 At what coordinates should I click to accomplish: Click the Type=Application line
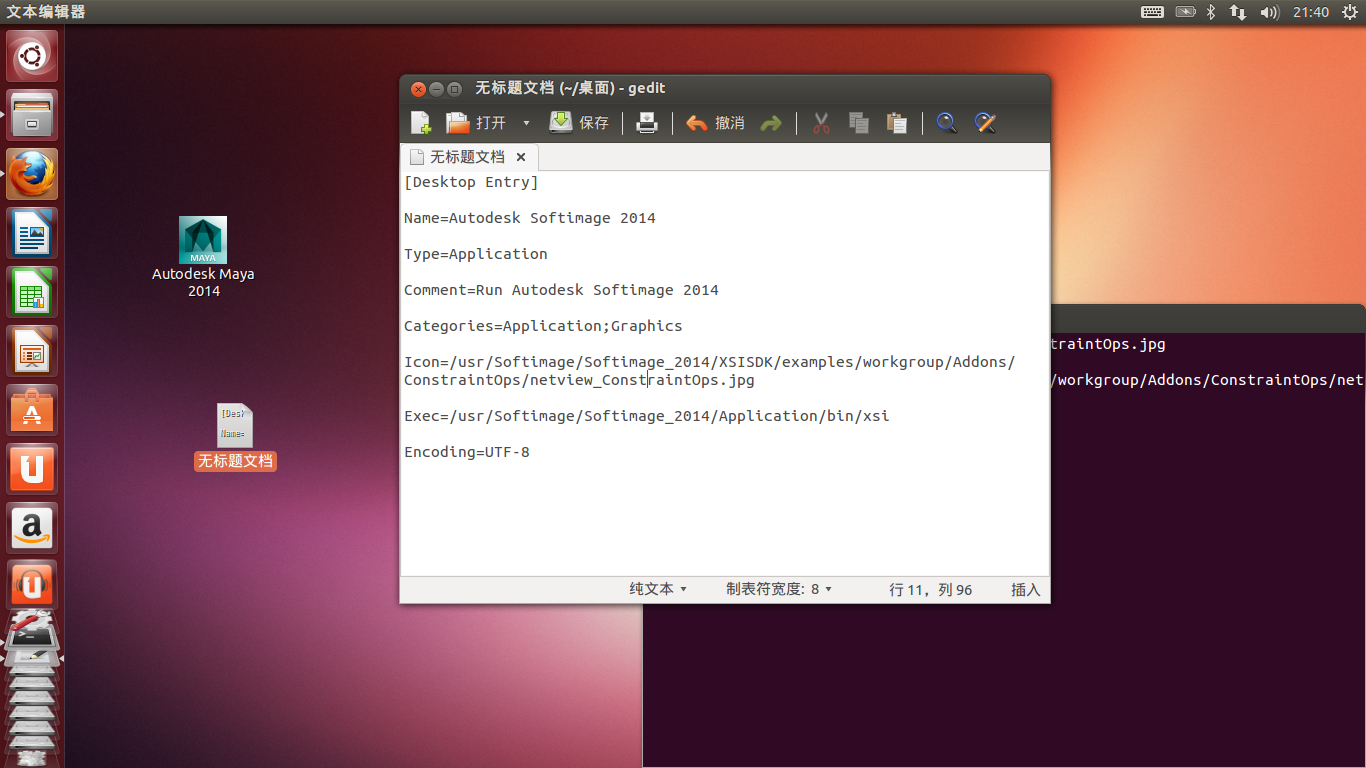click(x=476, y=254)
